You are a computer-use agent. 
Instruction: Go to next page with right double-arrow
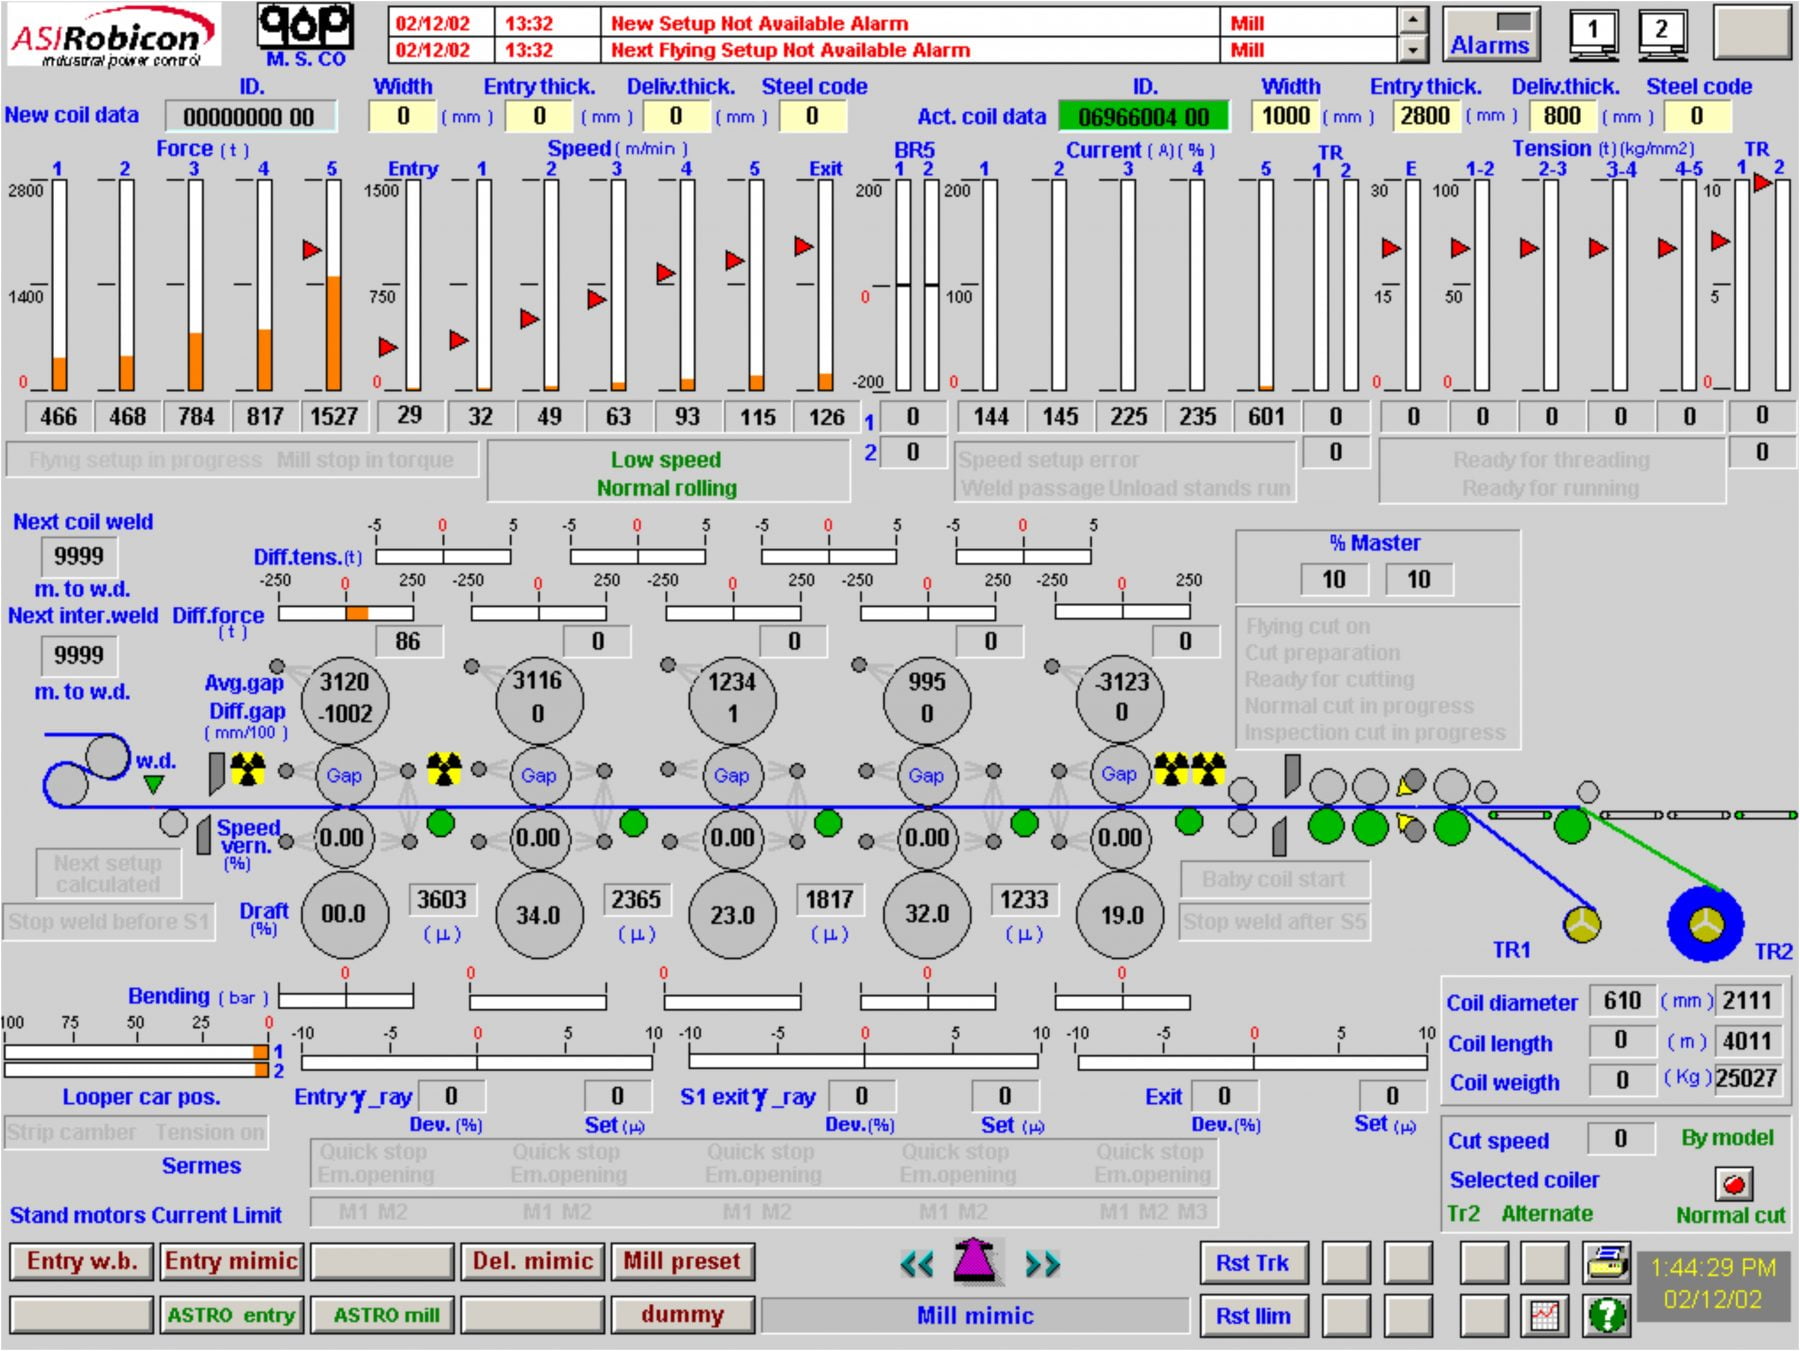click(1041, 1265)
